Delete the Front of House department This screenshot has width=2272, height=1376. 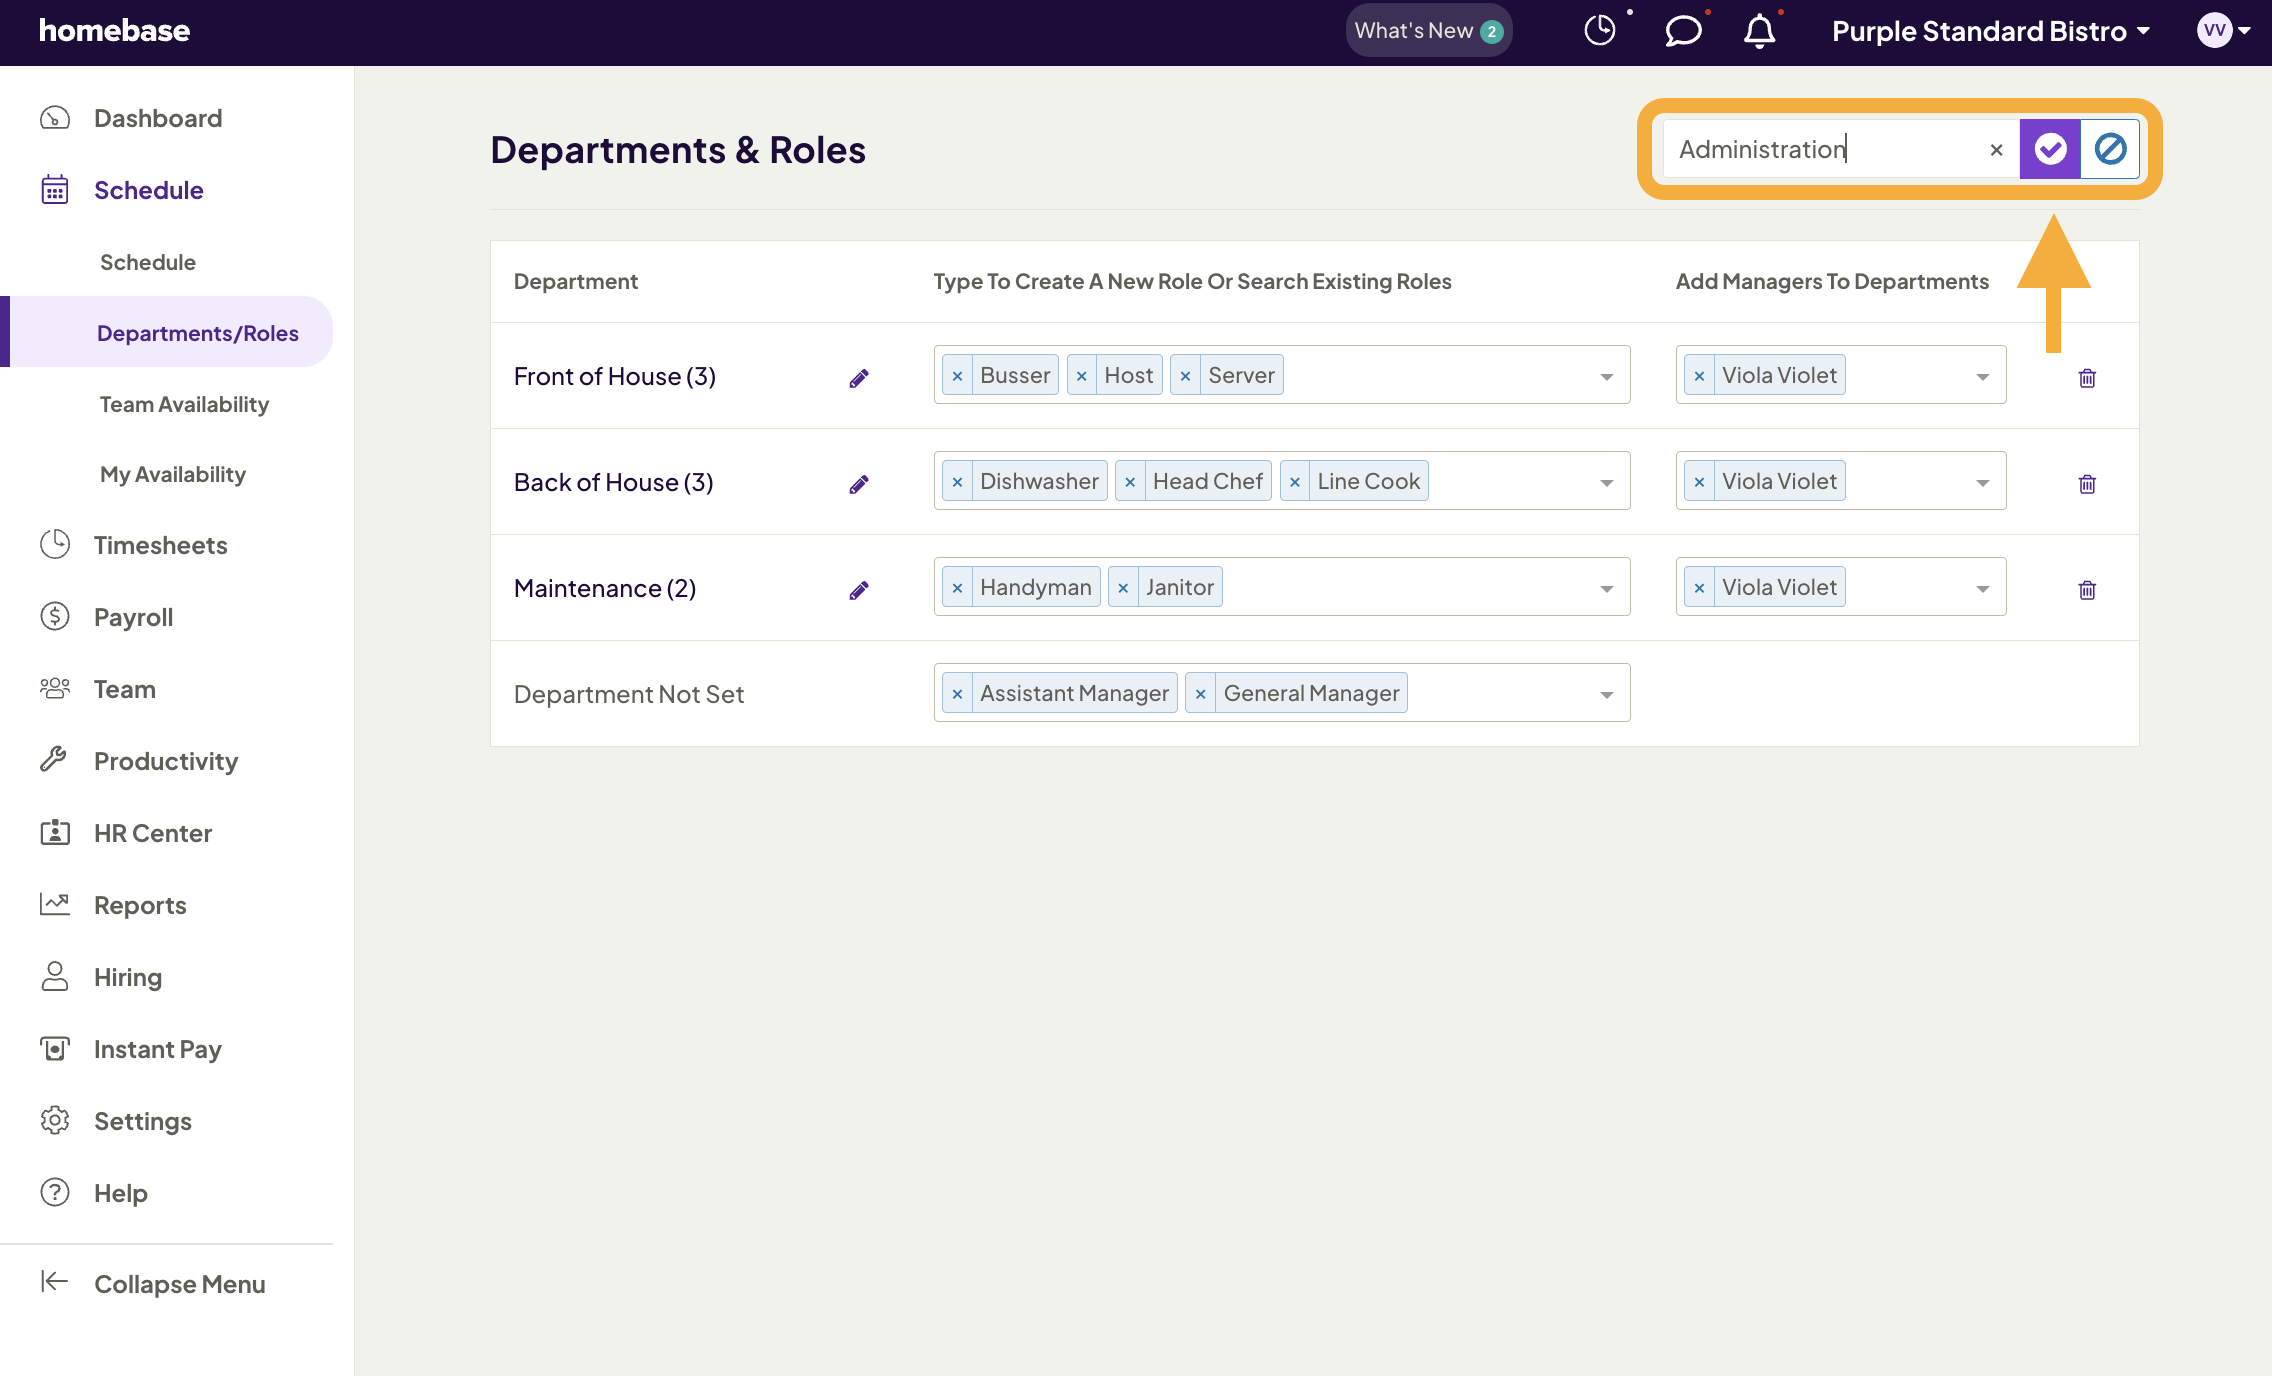(2087, 378)
